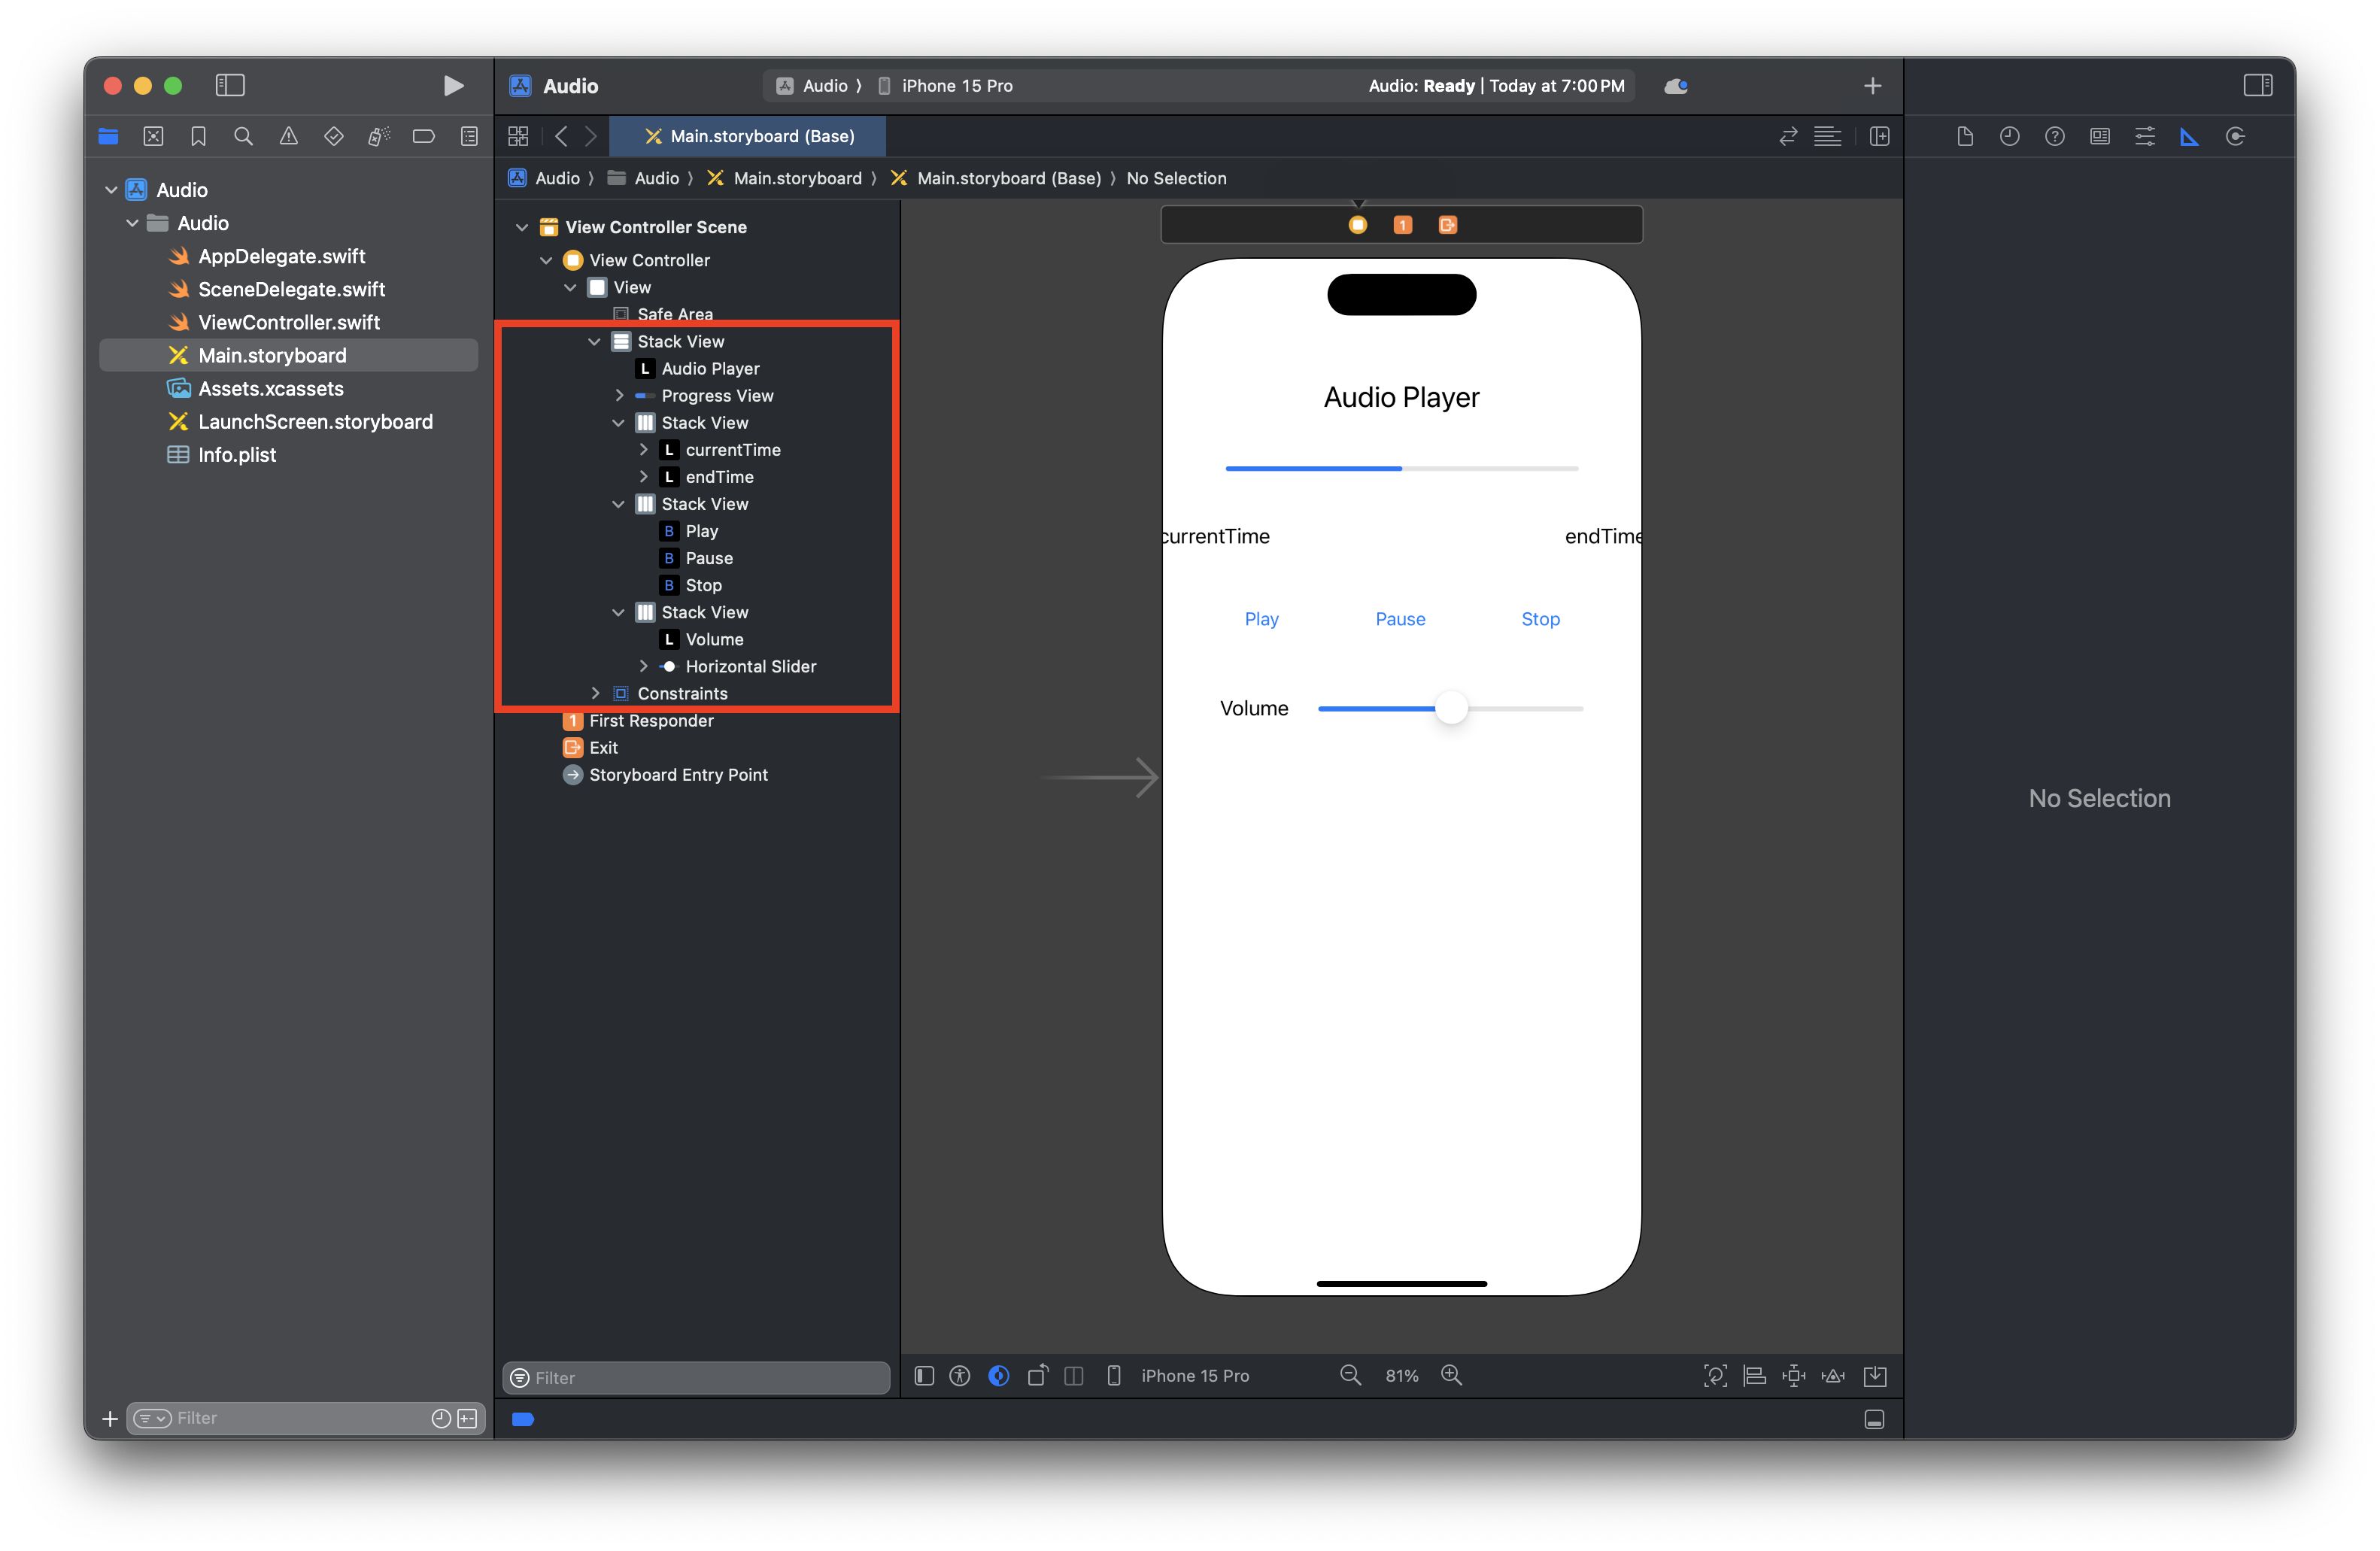
Task: Open the Find navigator magnifier icon
Action: tap(243, 137)
